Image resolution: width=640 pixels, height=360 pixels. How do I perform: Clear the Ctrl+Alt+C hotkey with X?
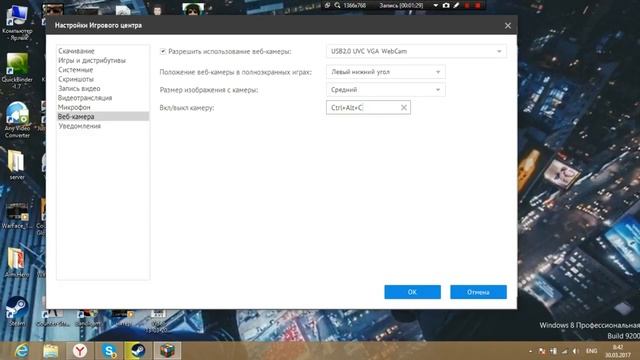tap(404, 108)
